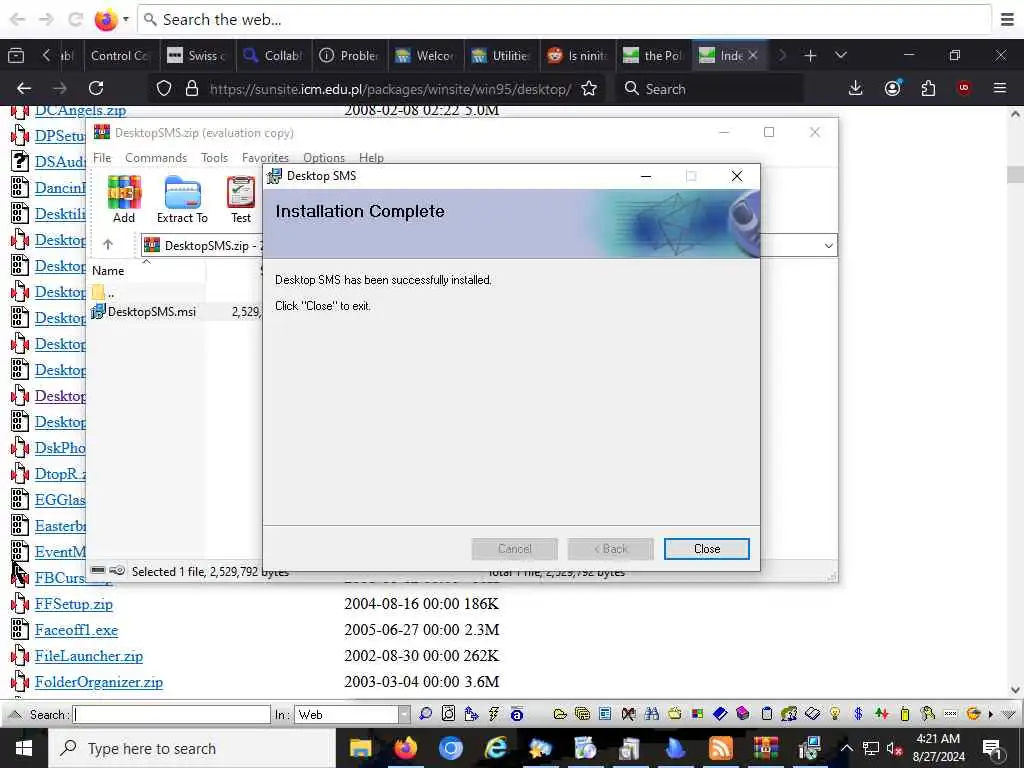Go back in the Firefox navigation bar

point(24,88)
